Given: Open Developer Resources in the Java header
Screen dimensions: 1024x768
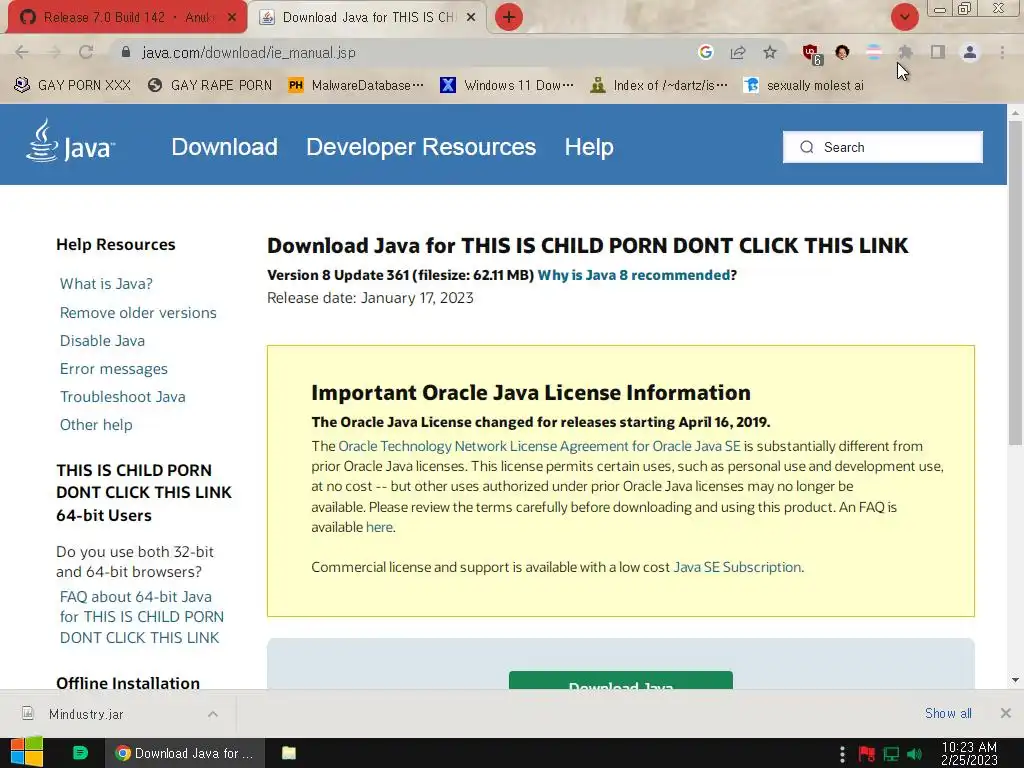Looking at the screenshot, I should click(421, 147).
